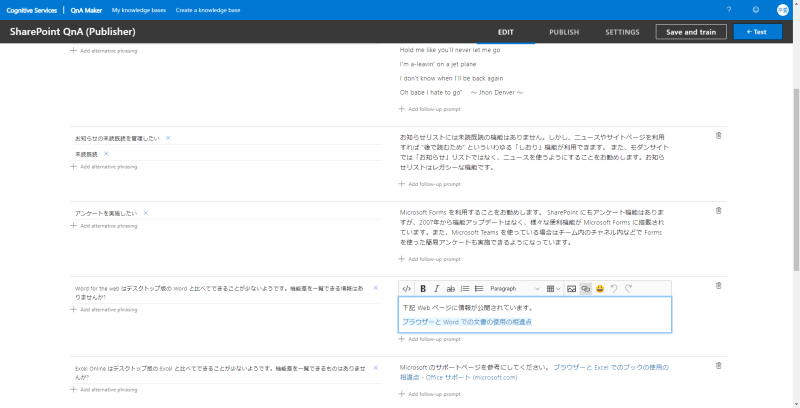The image size is (800, 408).
Task: Open feedback smiley icon in header
Action: (756, 10)
